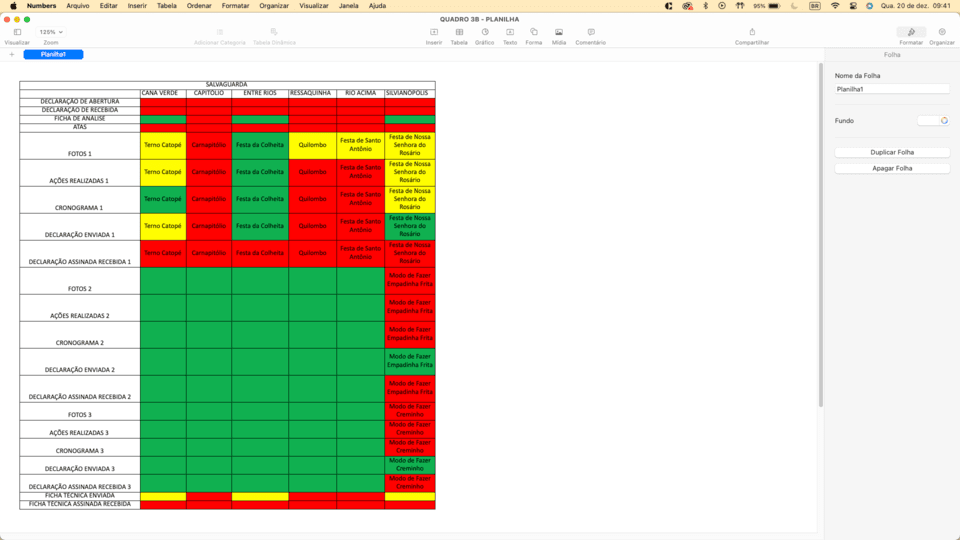Click the Duplicar Folha button
Screen dimensions: 960x540
tap(892, 152)
